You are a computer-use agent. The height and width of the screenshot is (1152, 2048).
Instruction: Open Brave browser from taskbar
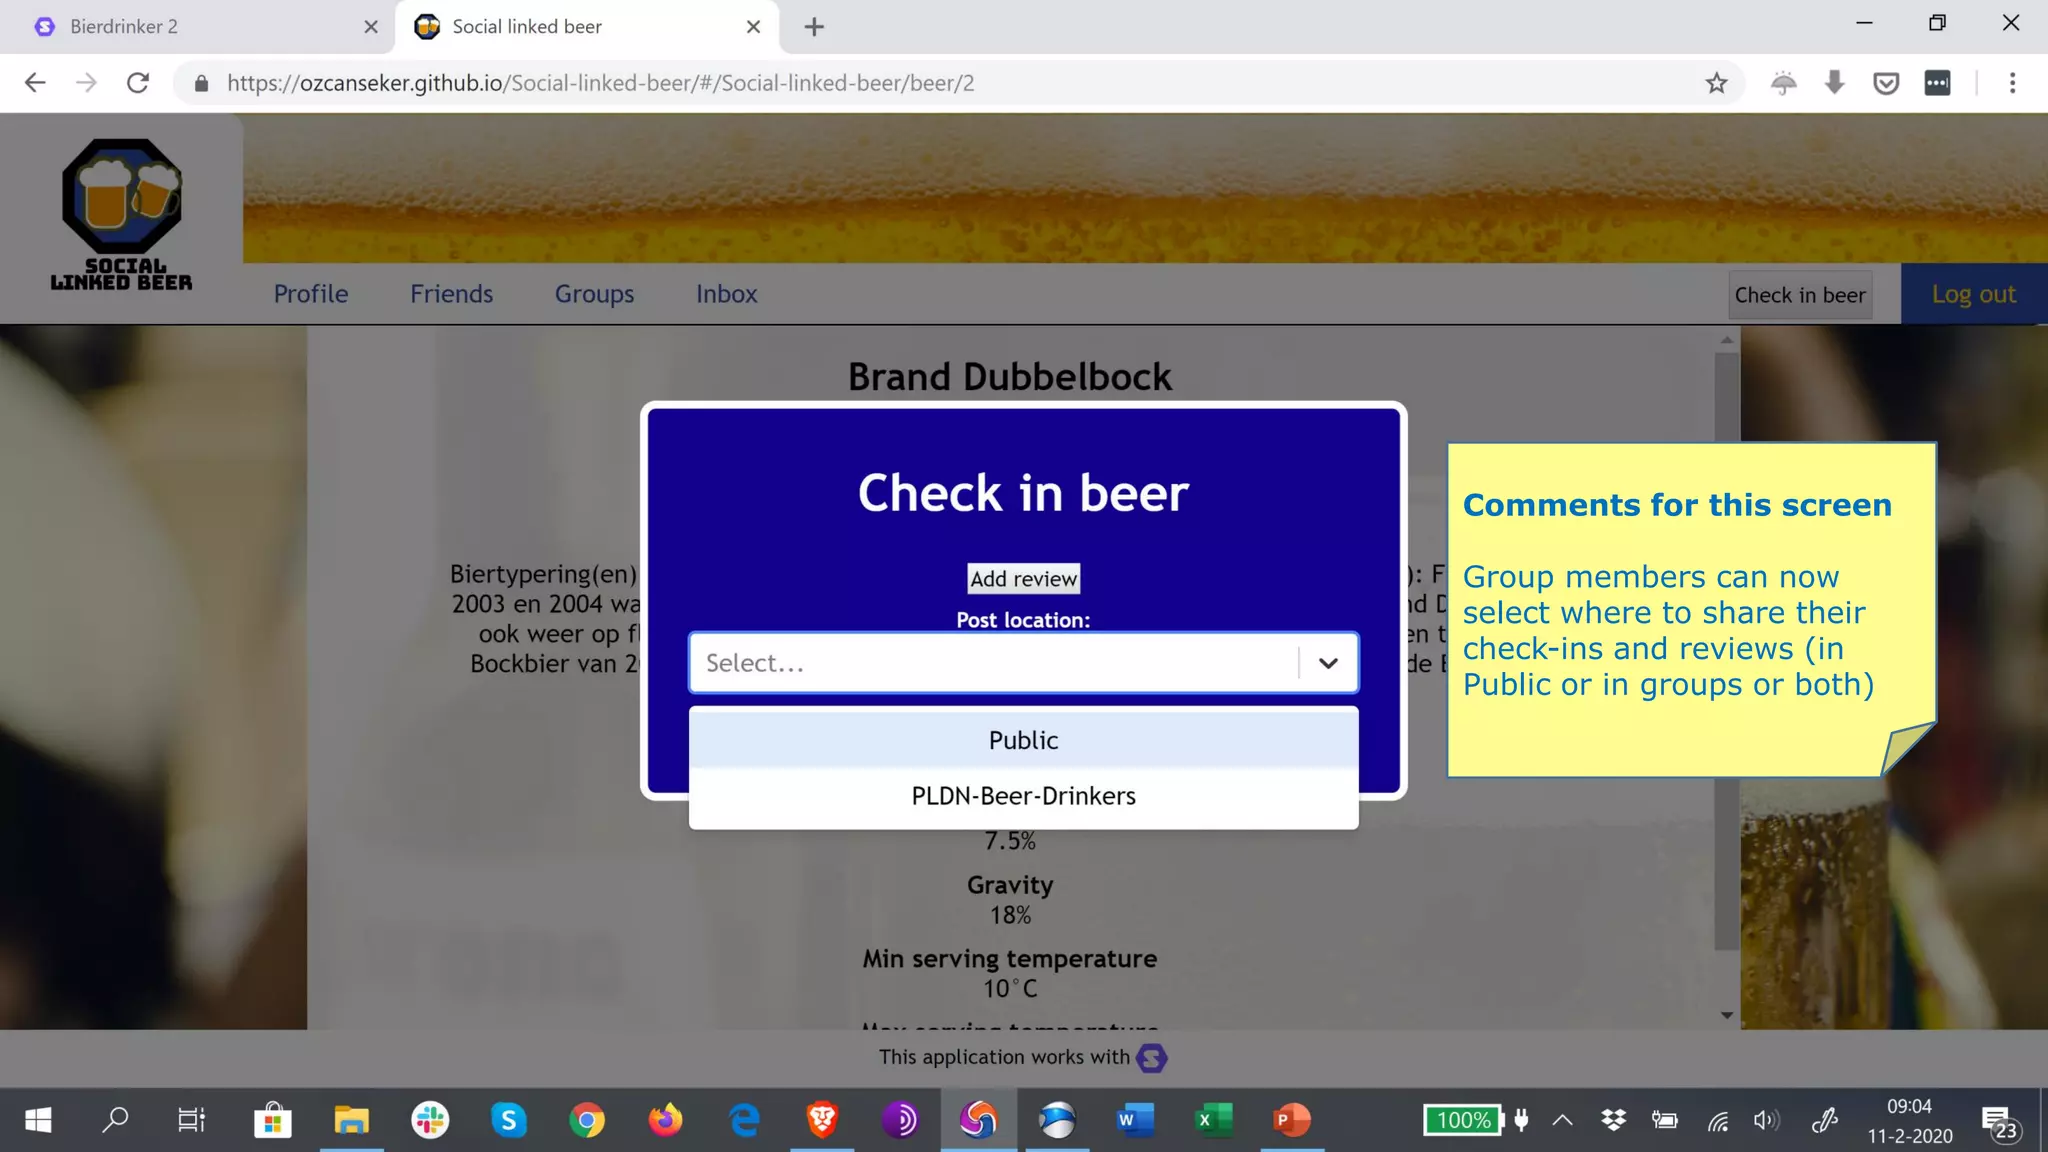pos(822,1120)
